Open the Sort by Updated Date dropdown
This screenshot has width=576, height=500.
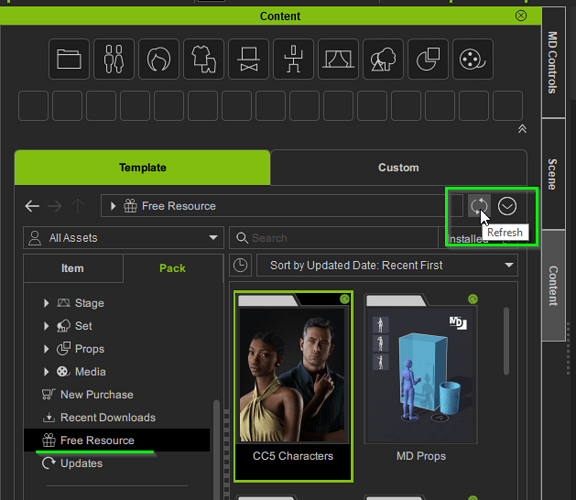click(x=387, y=265)
